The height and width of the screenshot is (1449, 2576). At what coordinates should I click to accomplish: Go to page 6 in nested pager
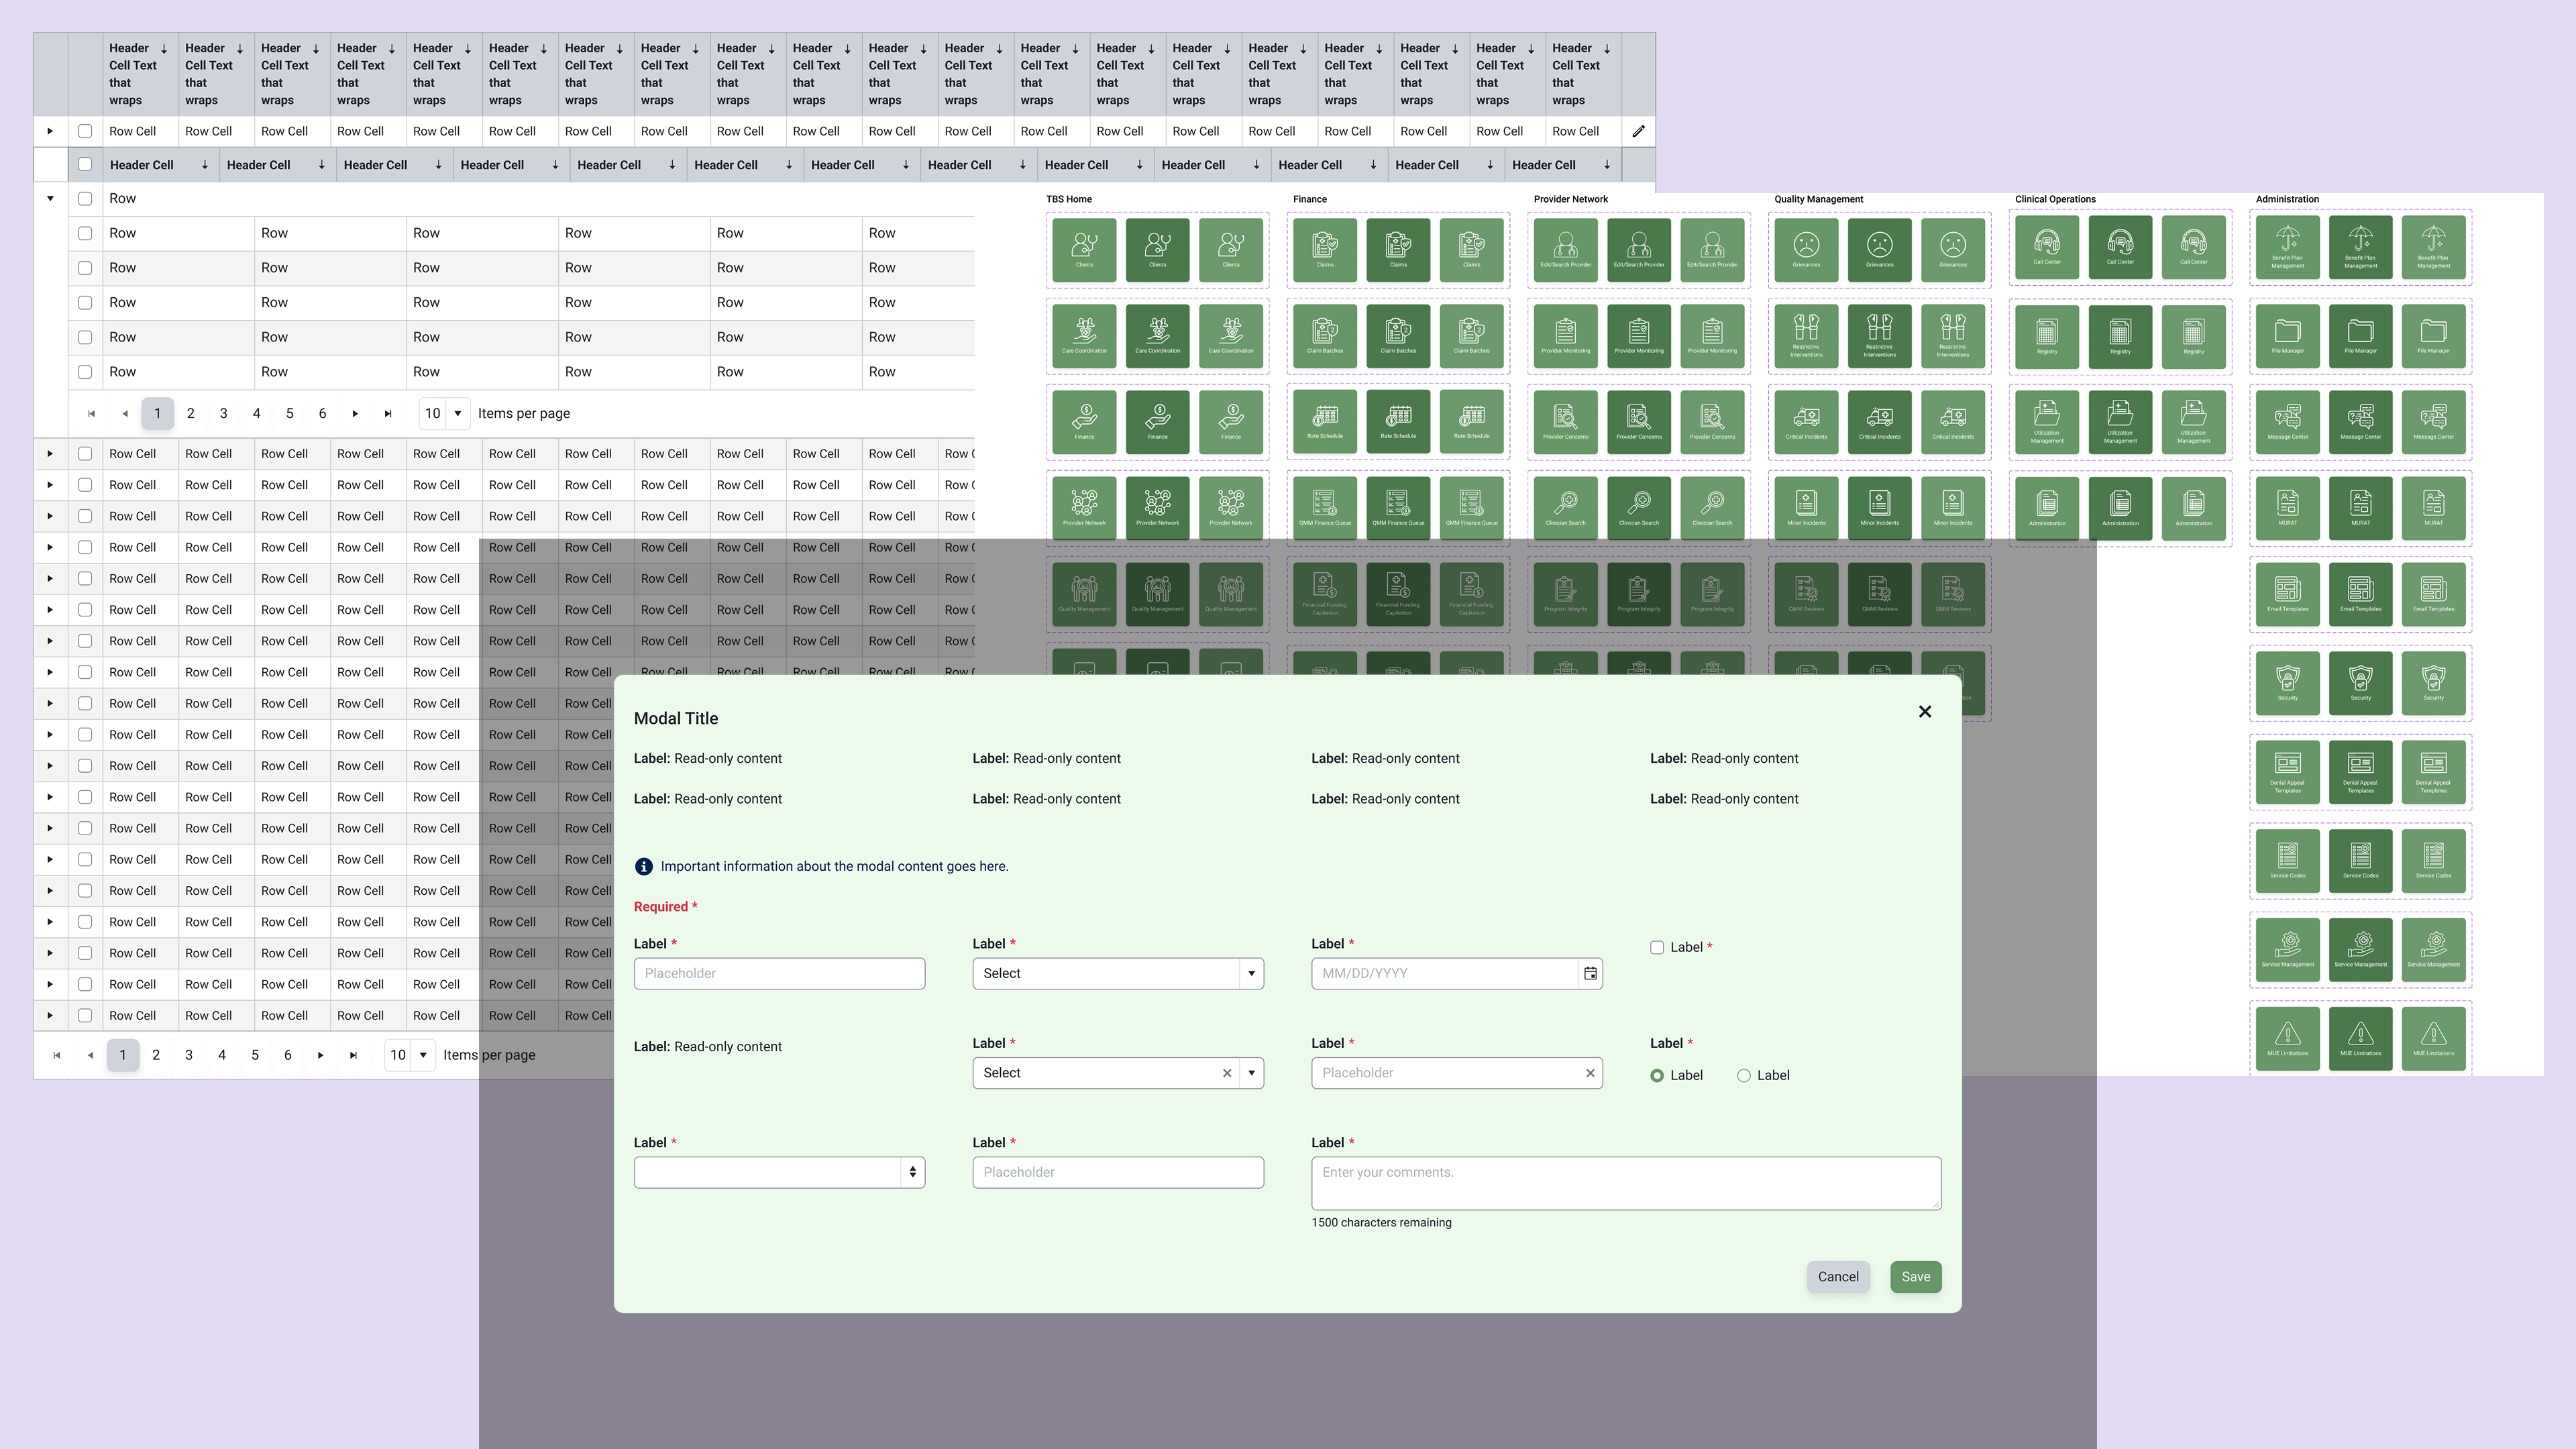click(322, 413)
